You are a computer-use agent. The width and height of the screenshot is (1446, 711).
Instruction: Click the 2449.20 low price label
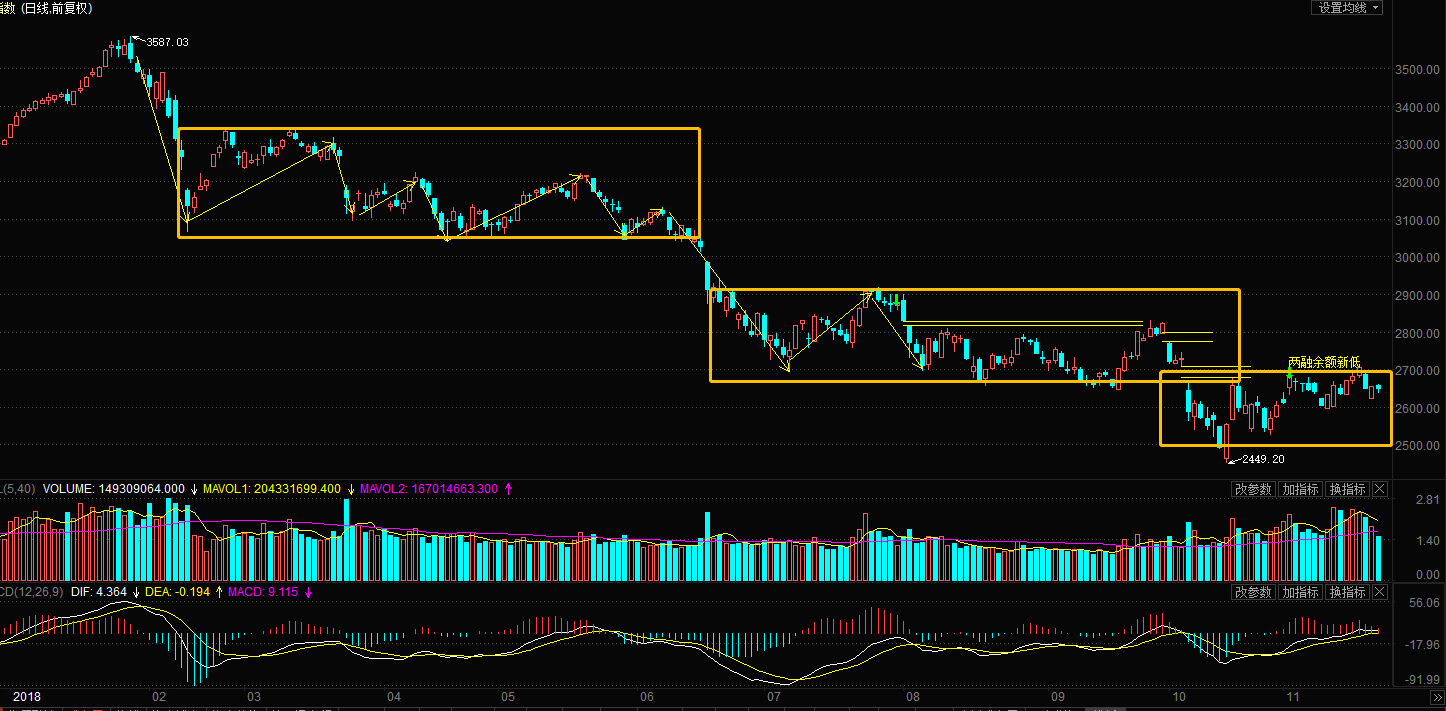coord(1262,459)
